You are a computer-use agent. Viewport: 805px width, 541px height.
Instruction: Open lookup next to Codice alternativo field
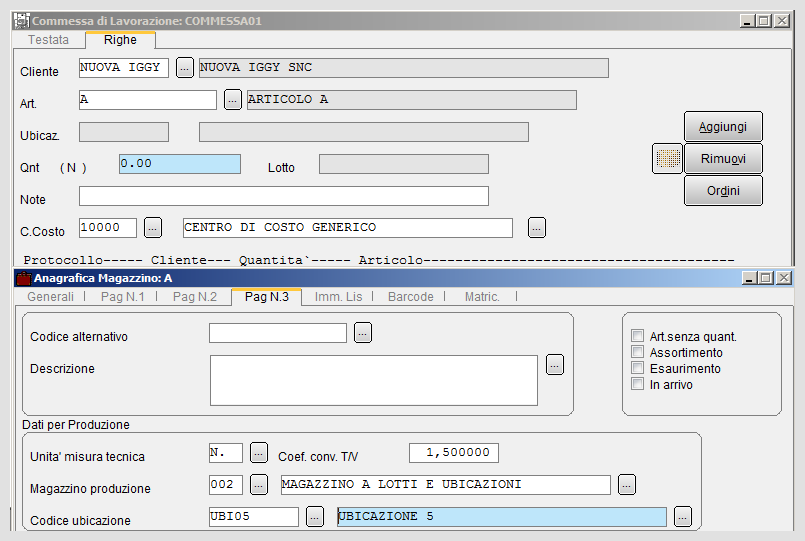click(x=363, y=333)
